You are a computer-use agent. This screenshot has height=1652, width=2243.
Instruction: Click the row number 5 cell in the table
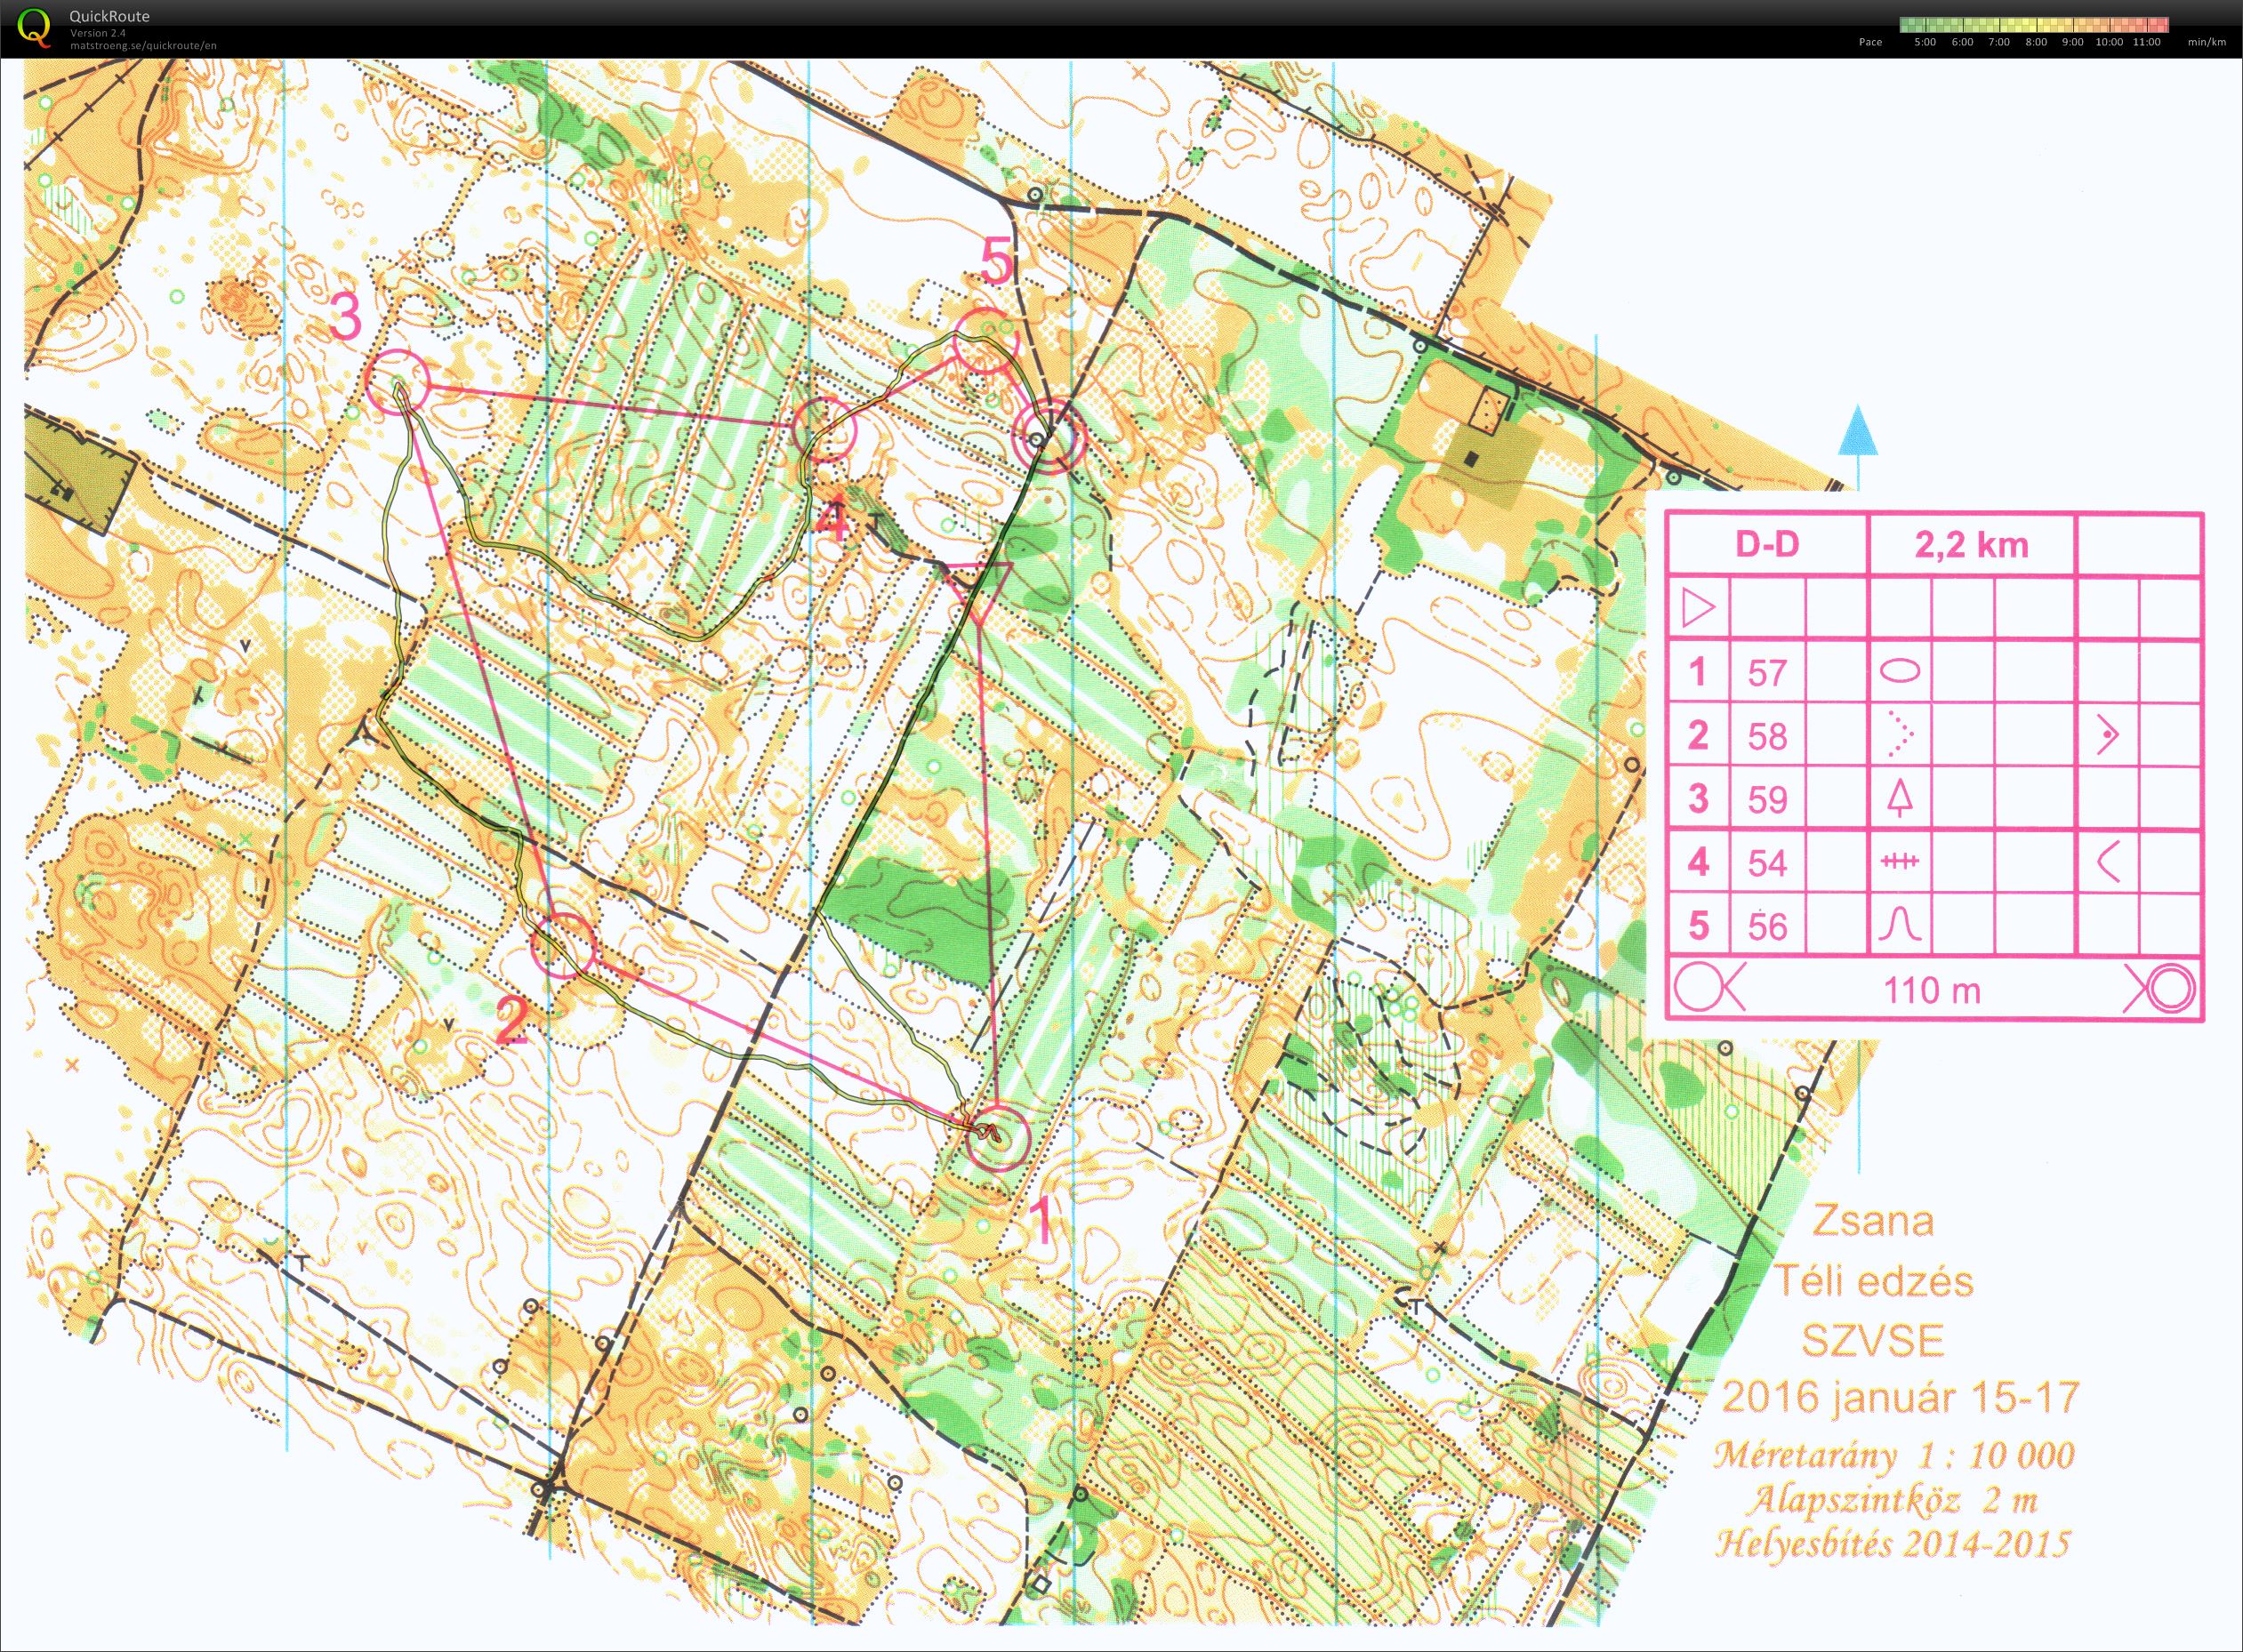1699,925
